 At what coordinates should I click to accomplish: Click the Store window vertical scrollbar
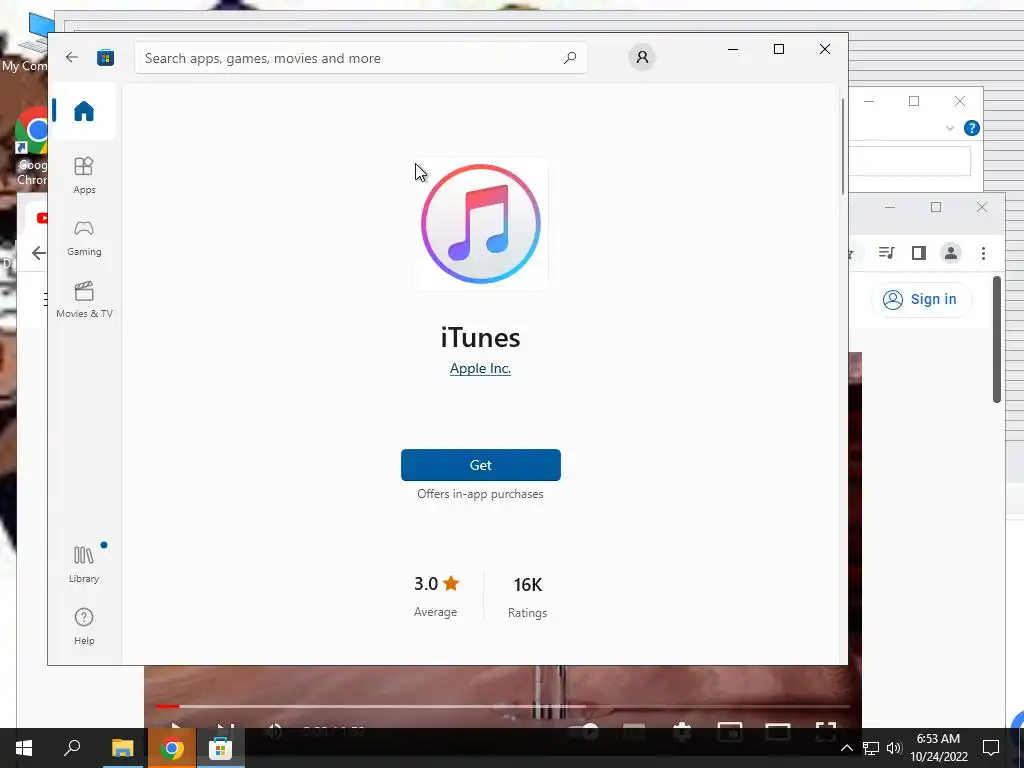click(x=842, y=146)
